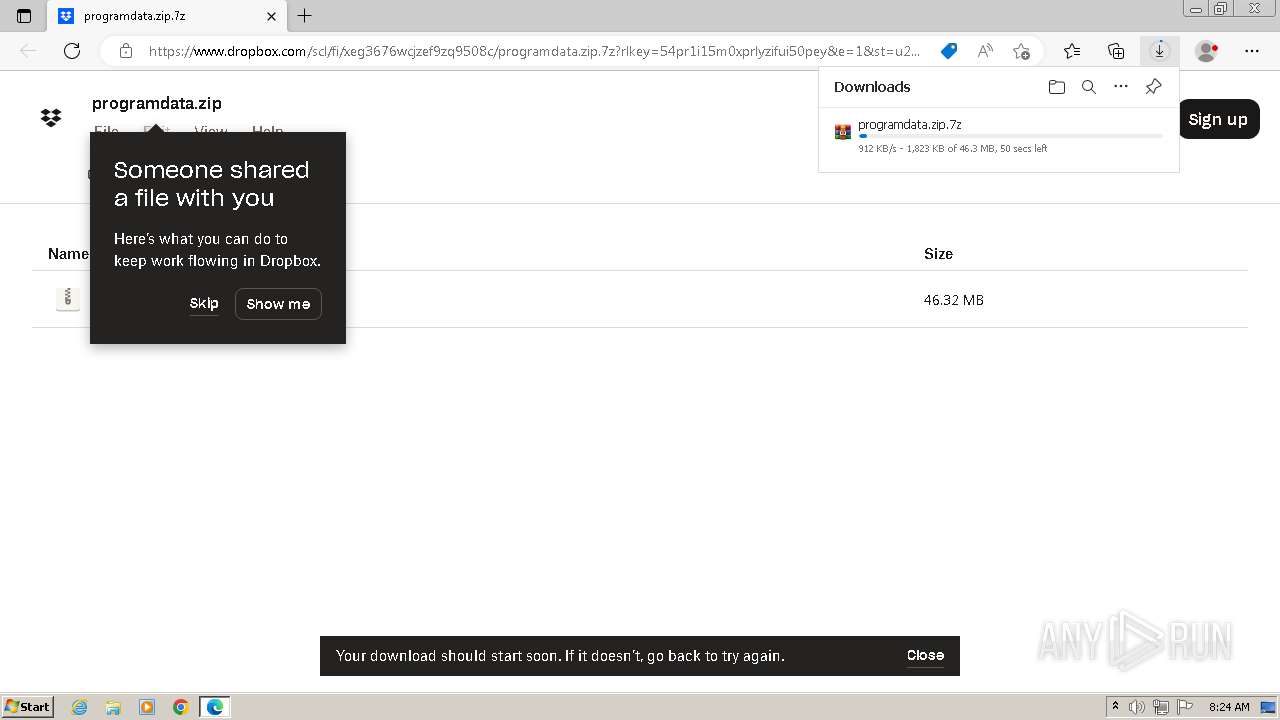Click the volume tray icon

pos(1137,707)
